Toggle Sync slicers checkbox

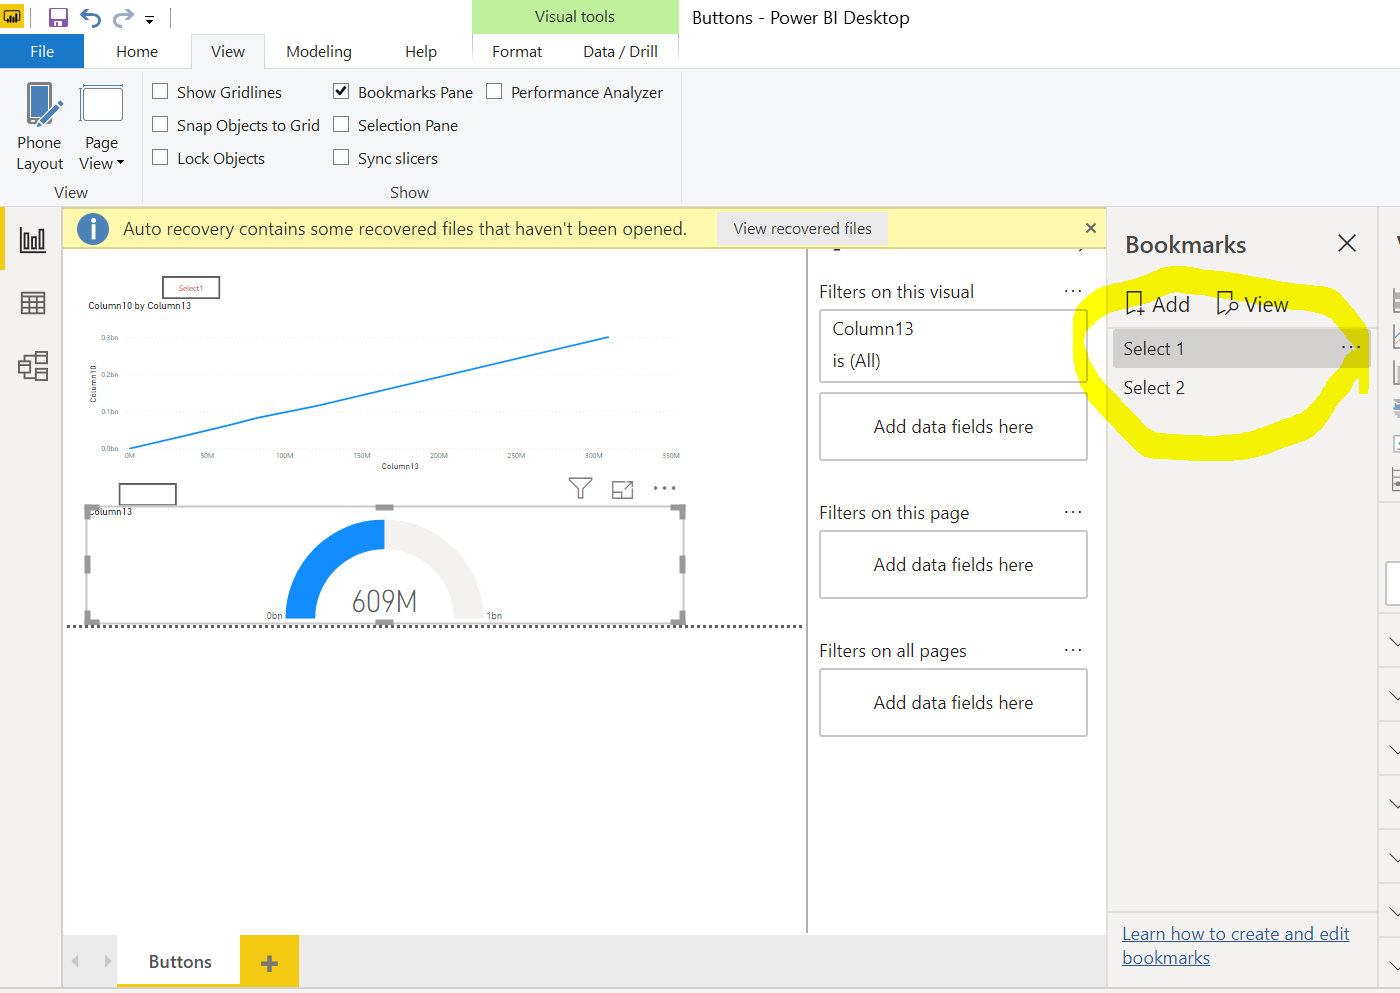(341, 158)
